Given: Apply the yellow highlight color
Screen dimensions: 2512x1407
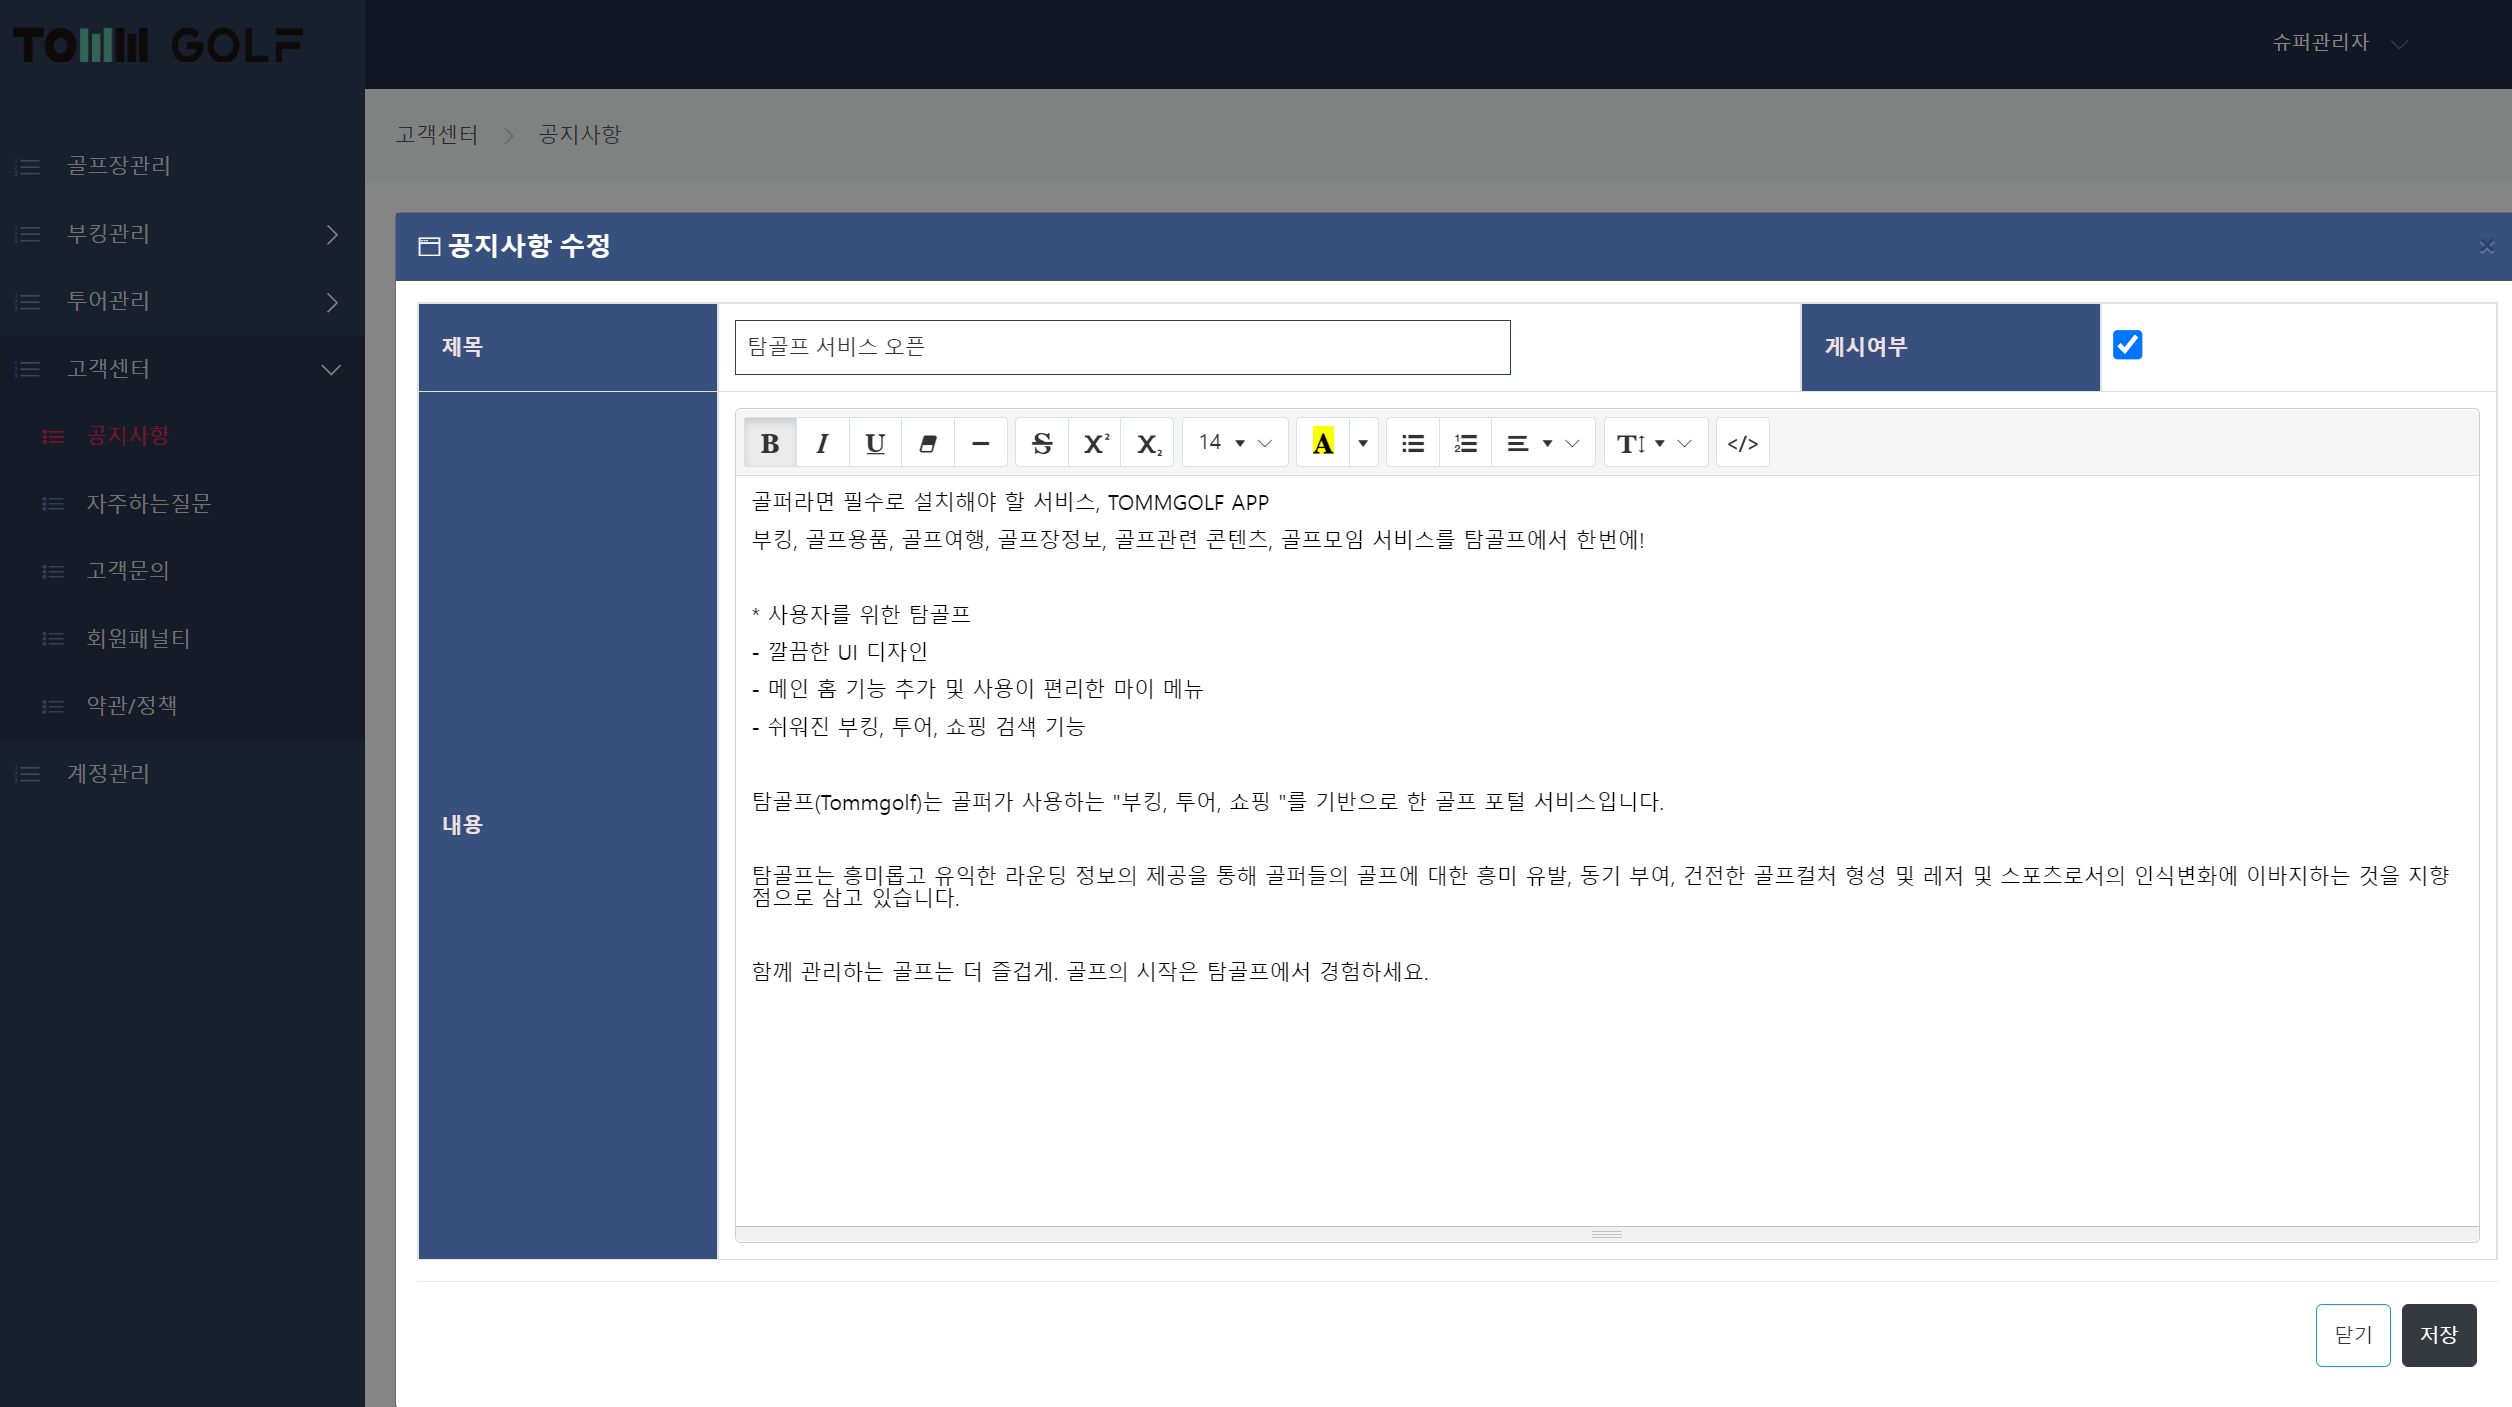Looking at the screenshot, I should 1322,443.
